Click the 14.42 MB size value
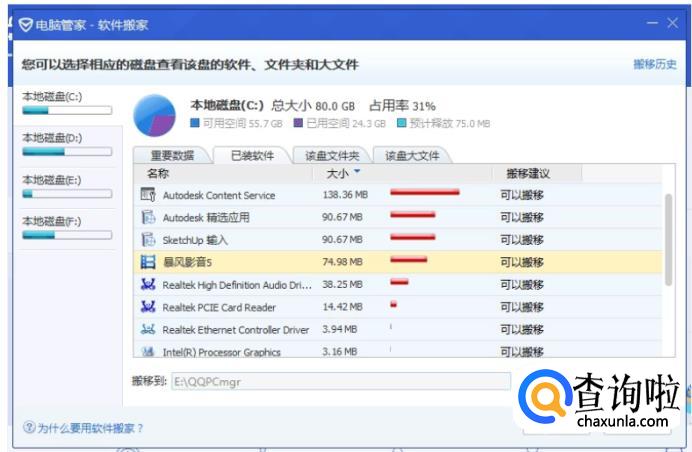692x452 pixels. click(342, 307)
